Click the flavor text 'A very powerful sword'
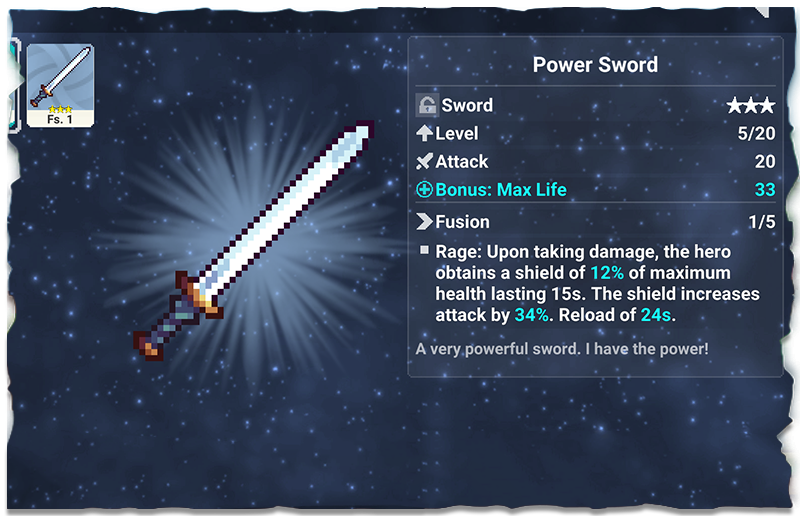Screen dimensions: 800x516 coord(498,349)
